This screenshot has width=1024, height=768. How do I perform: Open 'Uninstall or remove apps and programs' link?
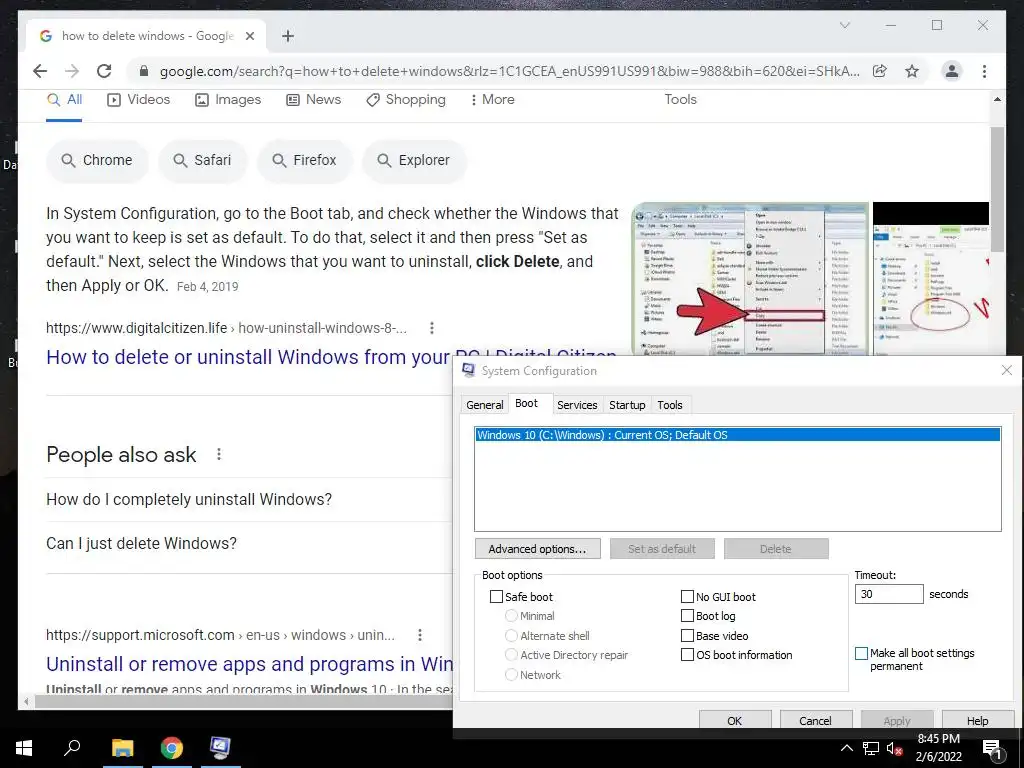249,664
